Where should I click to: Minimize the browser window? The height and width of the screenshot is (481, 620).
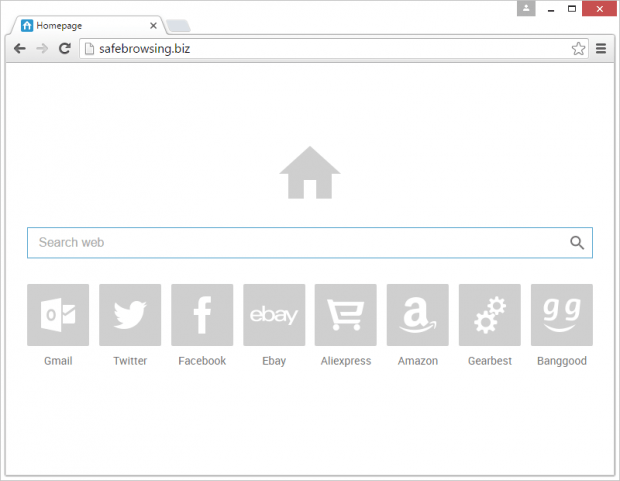pyautogui.click(x=551, y=9)
